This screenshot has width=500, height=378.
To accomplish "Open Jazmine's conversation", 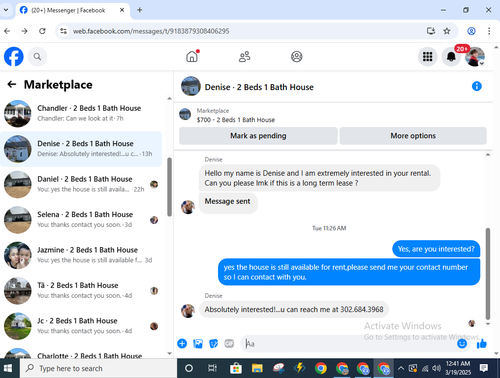I will (x=81, y=255).
